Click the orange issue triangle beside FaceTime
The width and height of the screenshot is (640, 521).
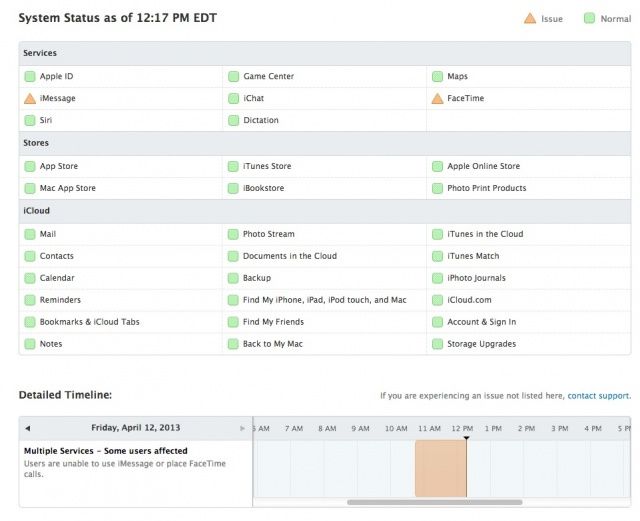[437, 98]
